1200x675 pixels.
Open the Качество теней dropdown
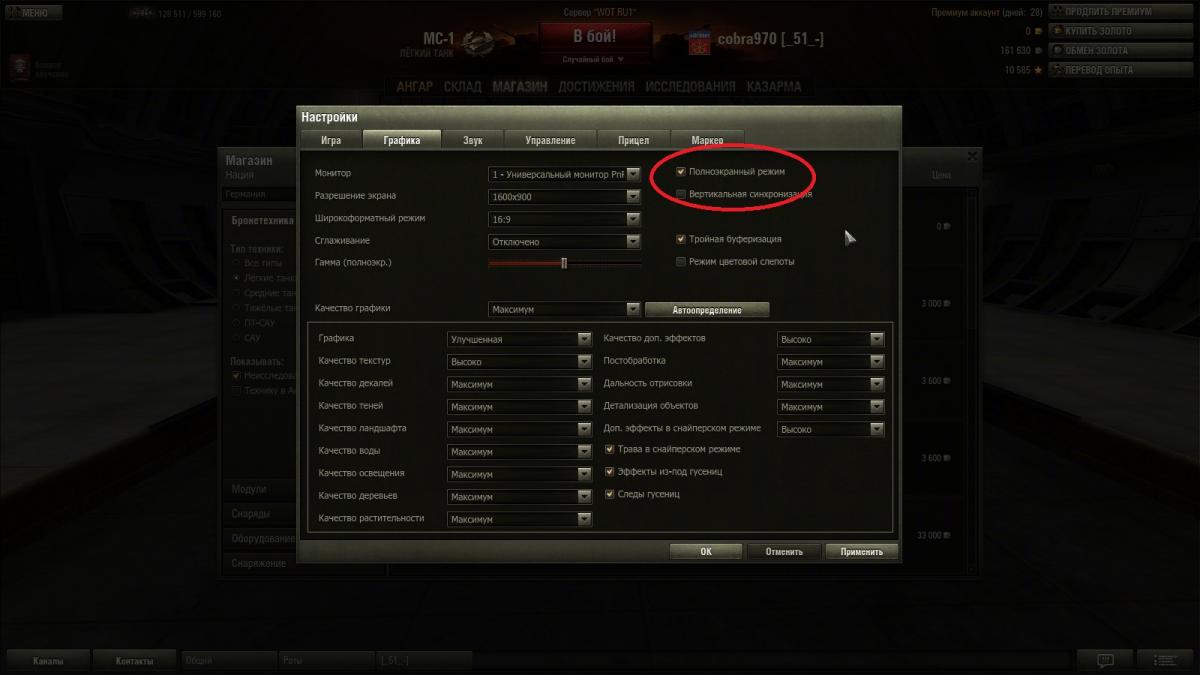[x=520, y=407]
